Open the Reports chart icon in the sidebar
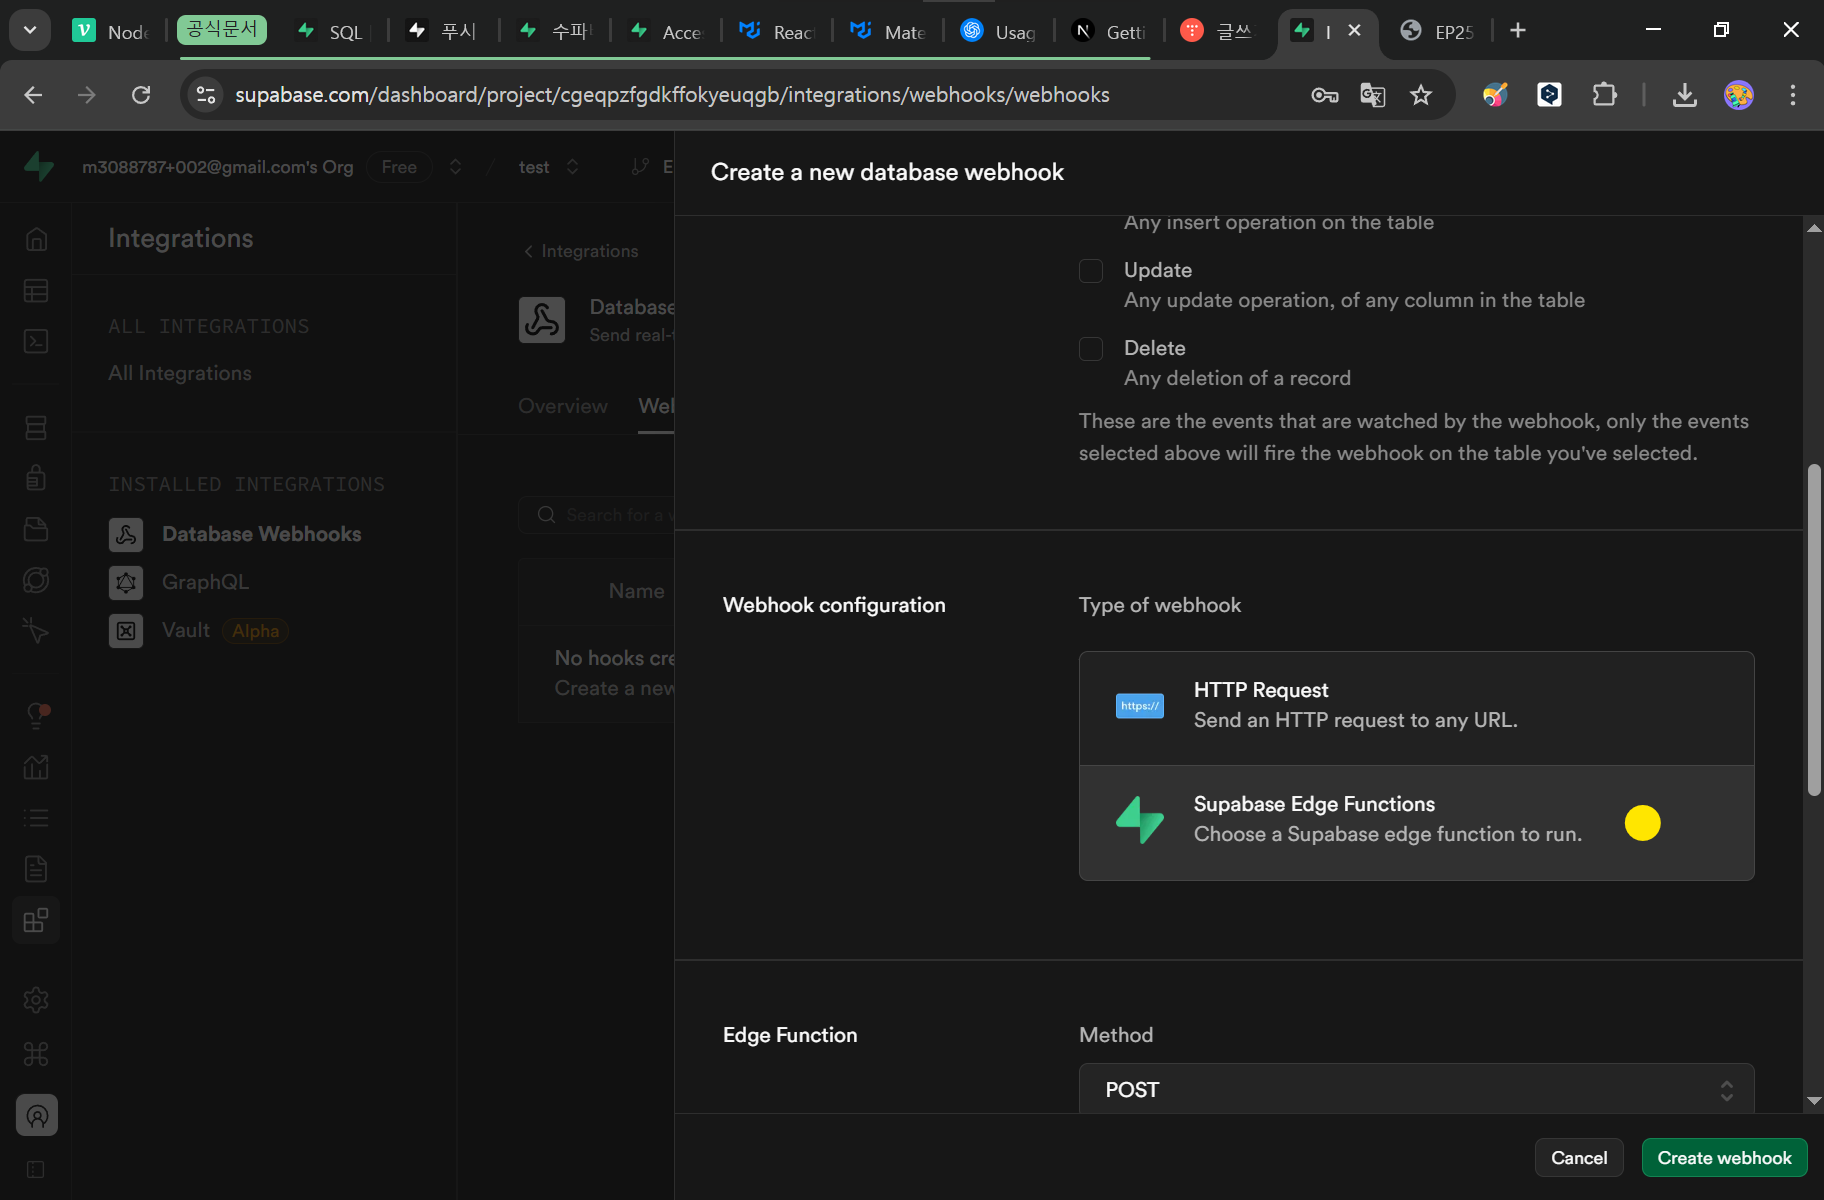 [36, 767]
